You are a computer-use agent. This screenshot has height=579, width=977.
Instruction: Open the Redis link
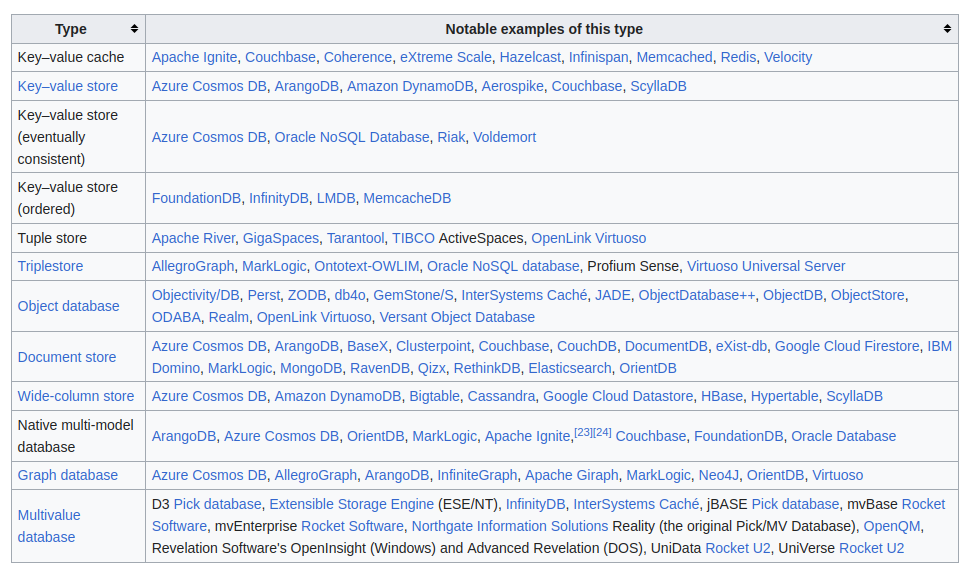[x=738, y=57]
